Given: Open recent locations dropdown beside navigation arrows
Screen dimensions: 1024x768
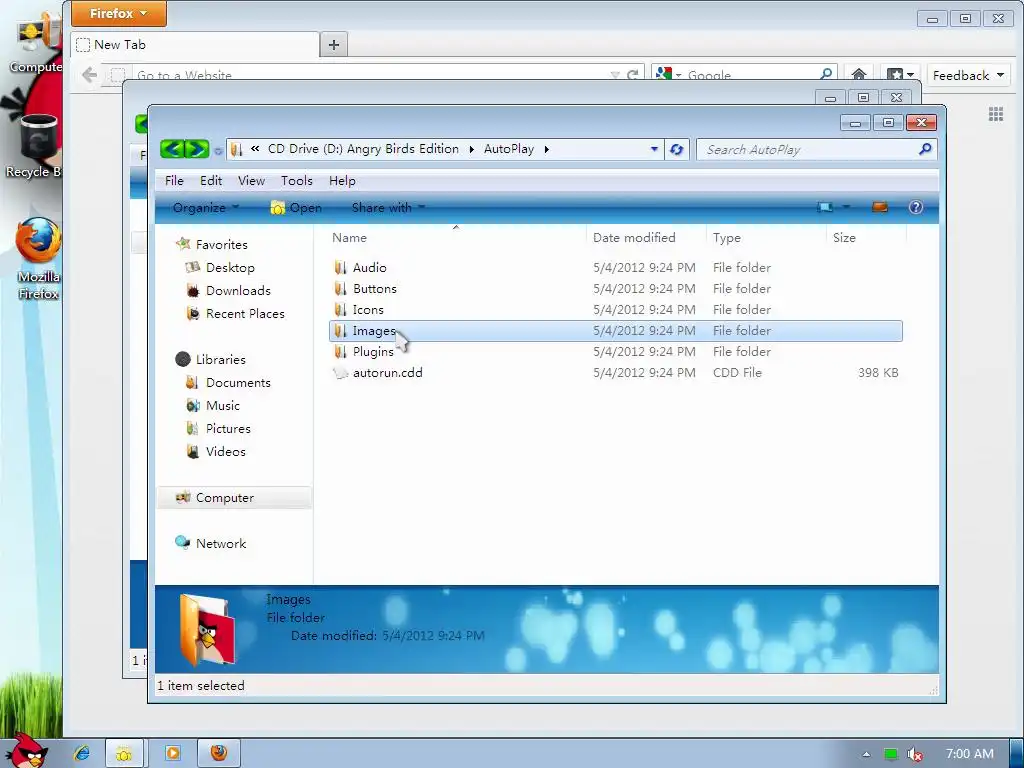Looking at the screenshot, I should pos(218,151).
